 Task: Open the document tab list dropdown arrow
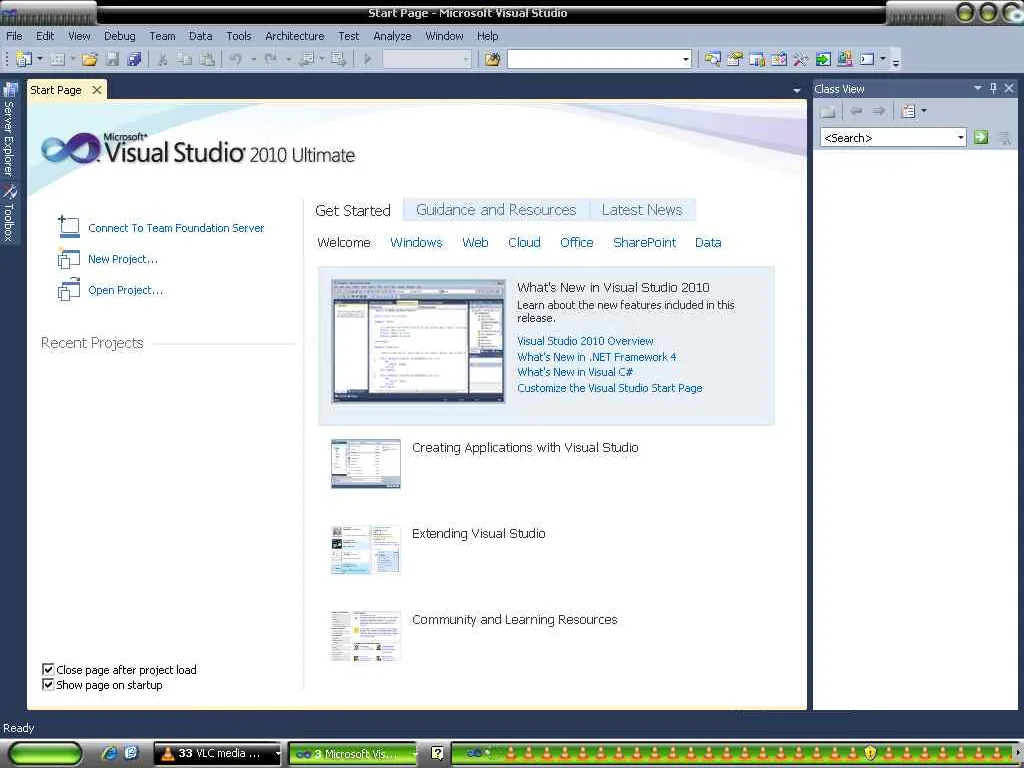797,90
